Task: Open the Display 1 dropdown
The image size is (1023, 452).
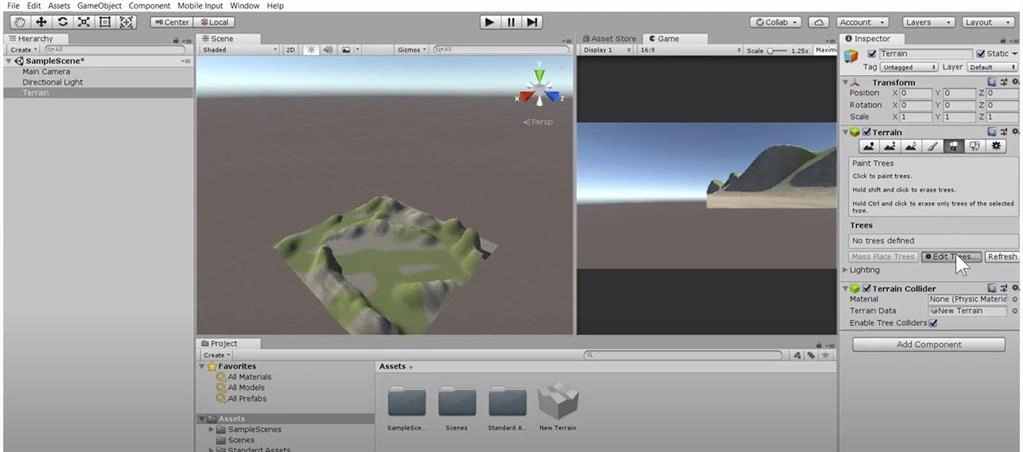Action: pyautogui.click(x=608, y=50)
